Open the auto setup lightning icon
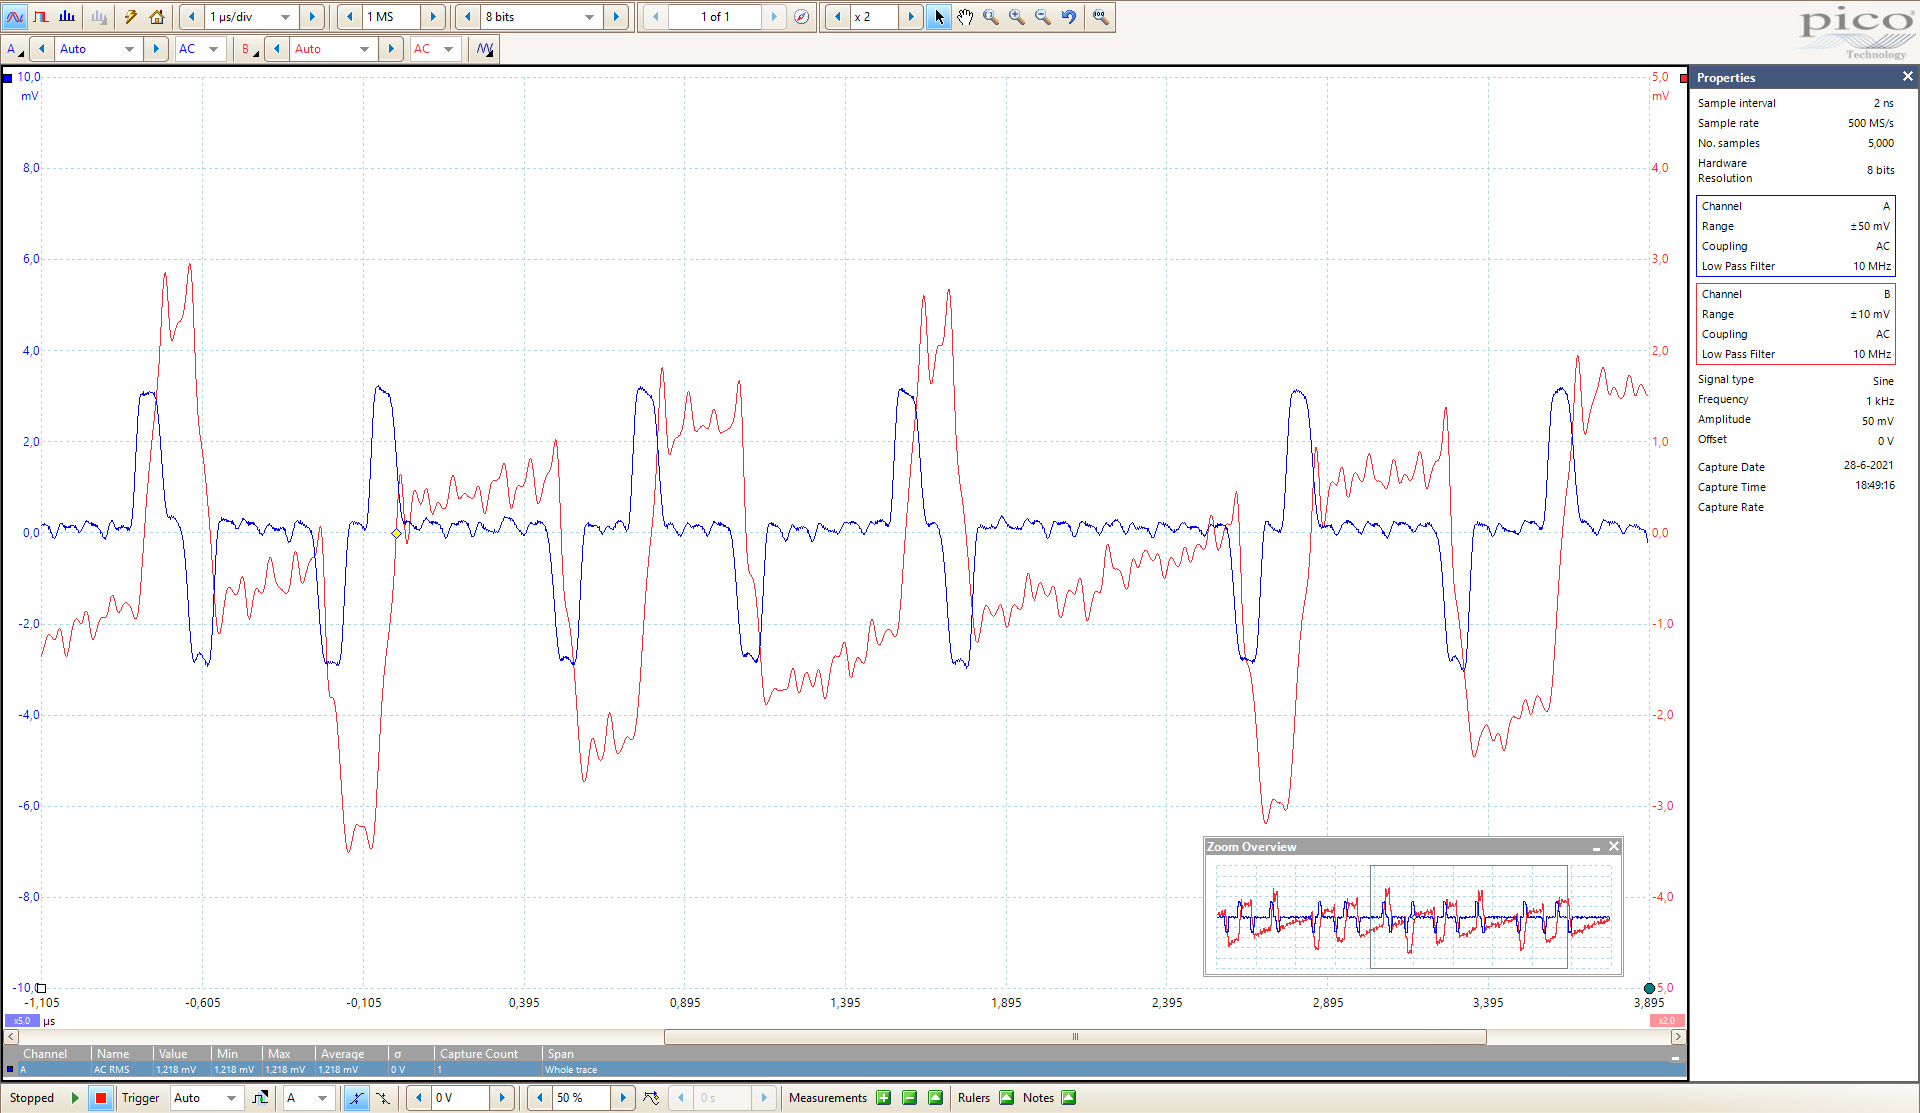Image resolution: width=1920 pixels, height=1113 pixels. (x=130, y=17)
